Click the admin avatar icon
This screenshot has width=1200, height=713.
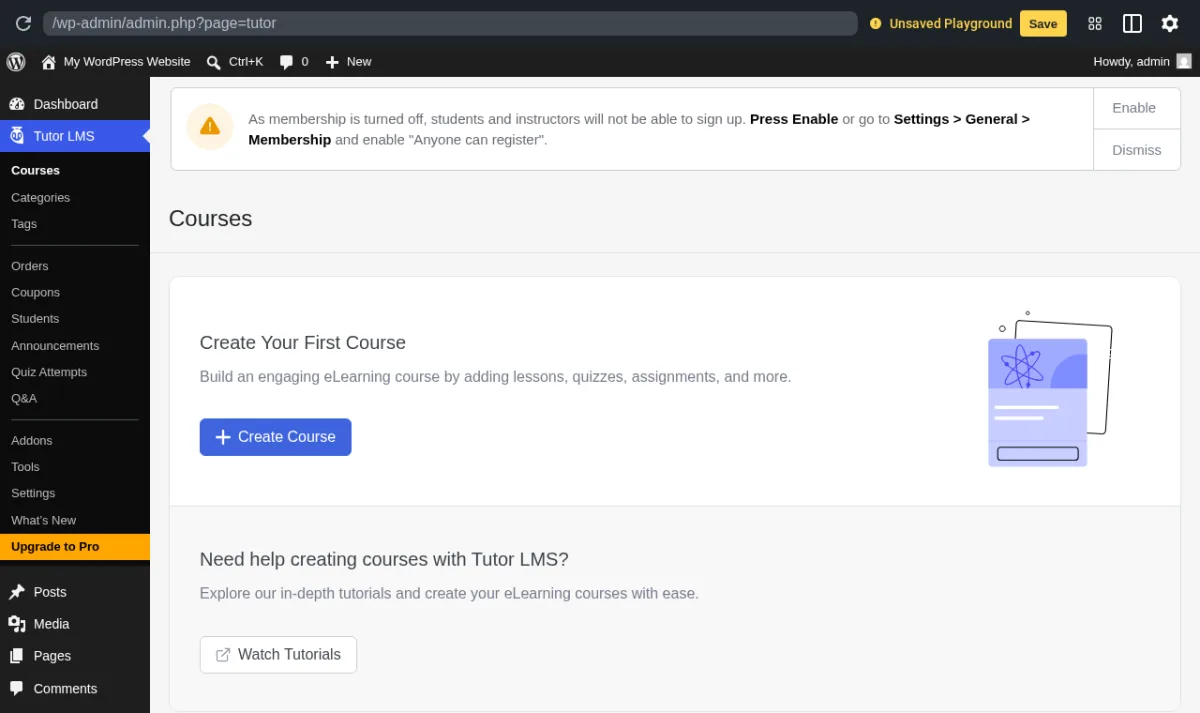point(1184,61)
